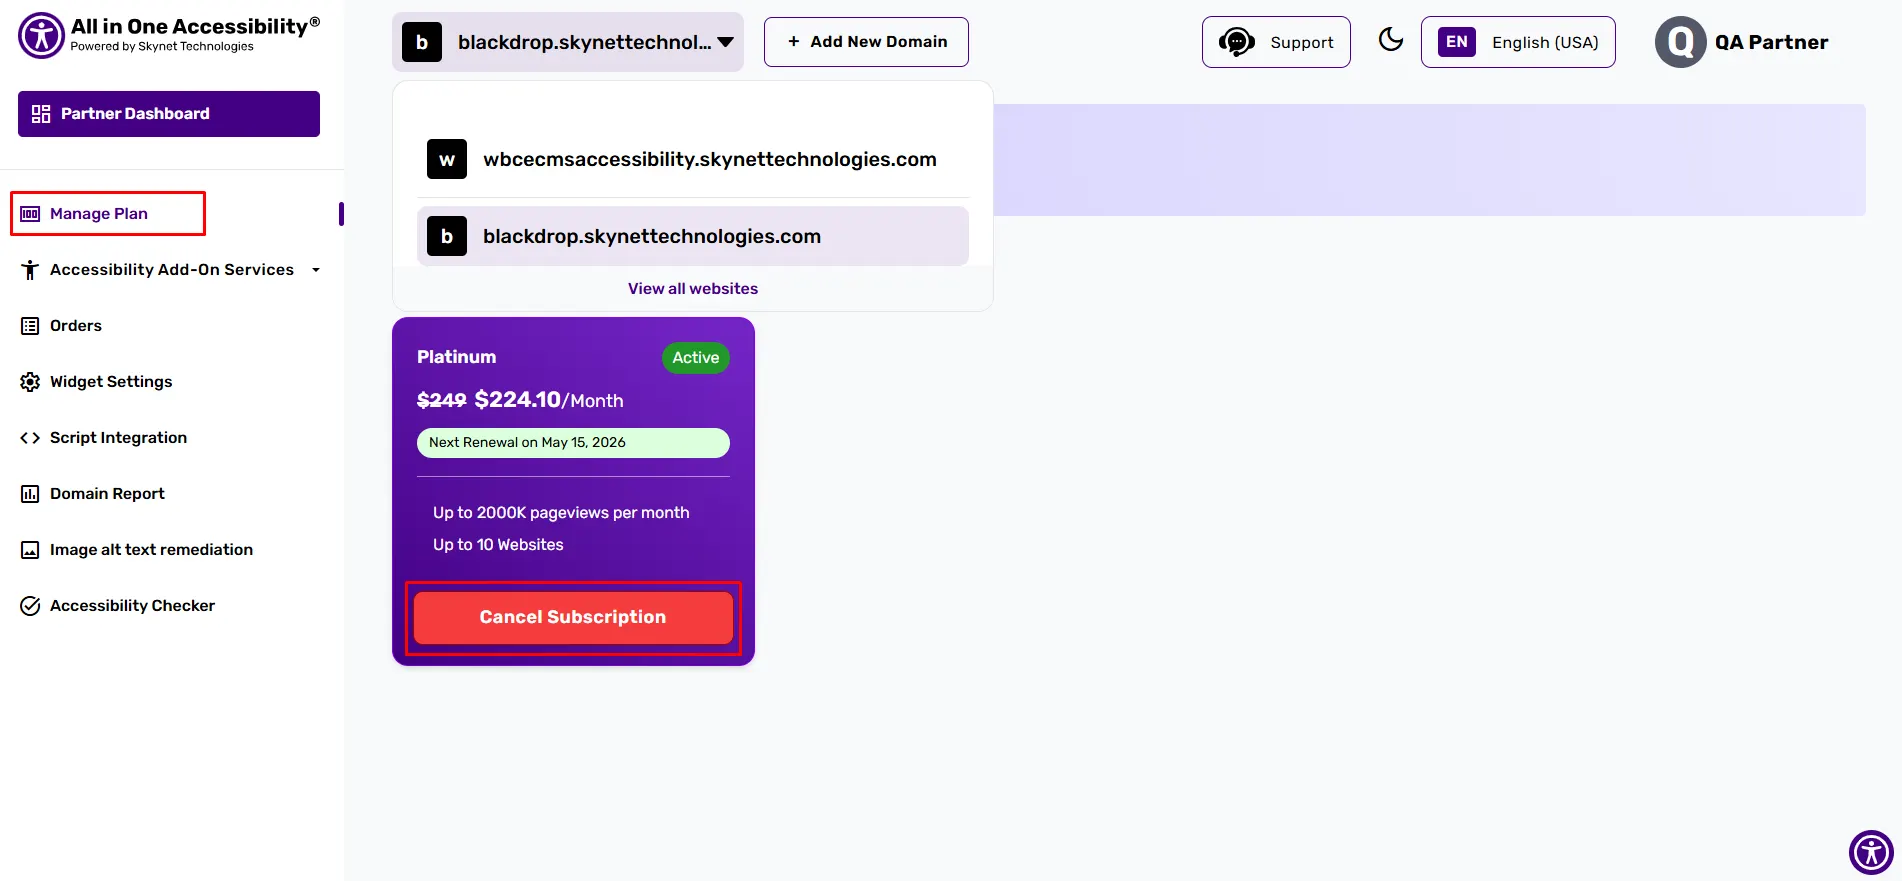
Task: Click the EN language badge
Action: coord(1457,42)
